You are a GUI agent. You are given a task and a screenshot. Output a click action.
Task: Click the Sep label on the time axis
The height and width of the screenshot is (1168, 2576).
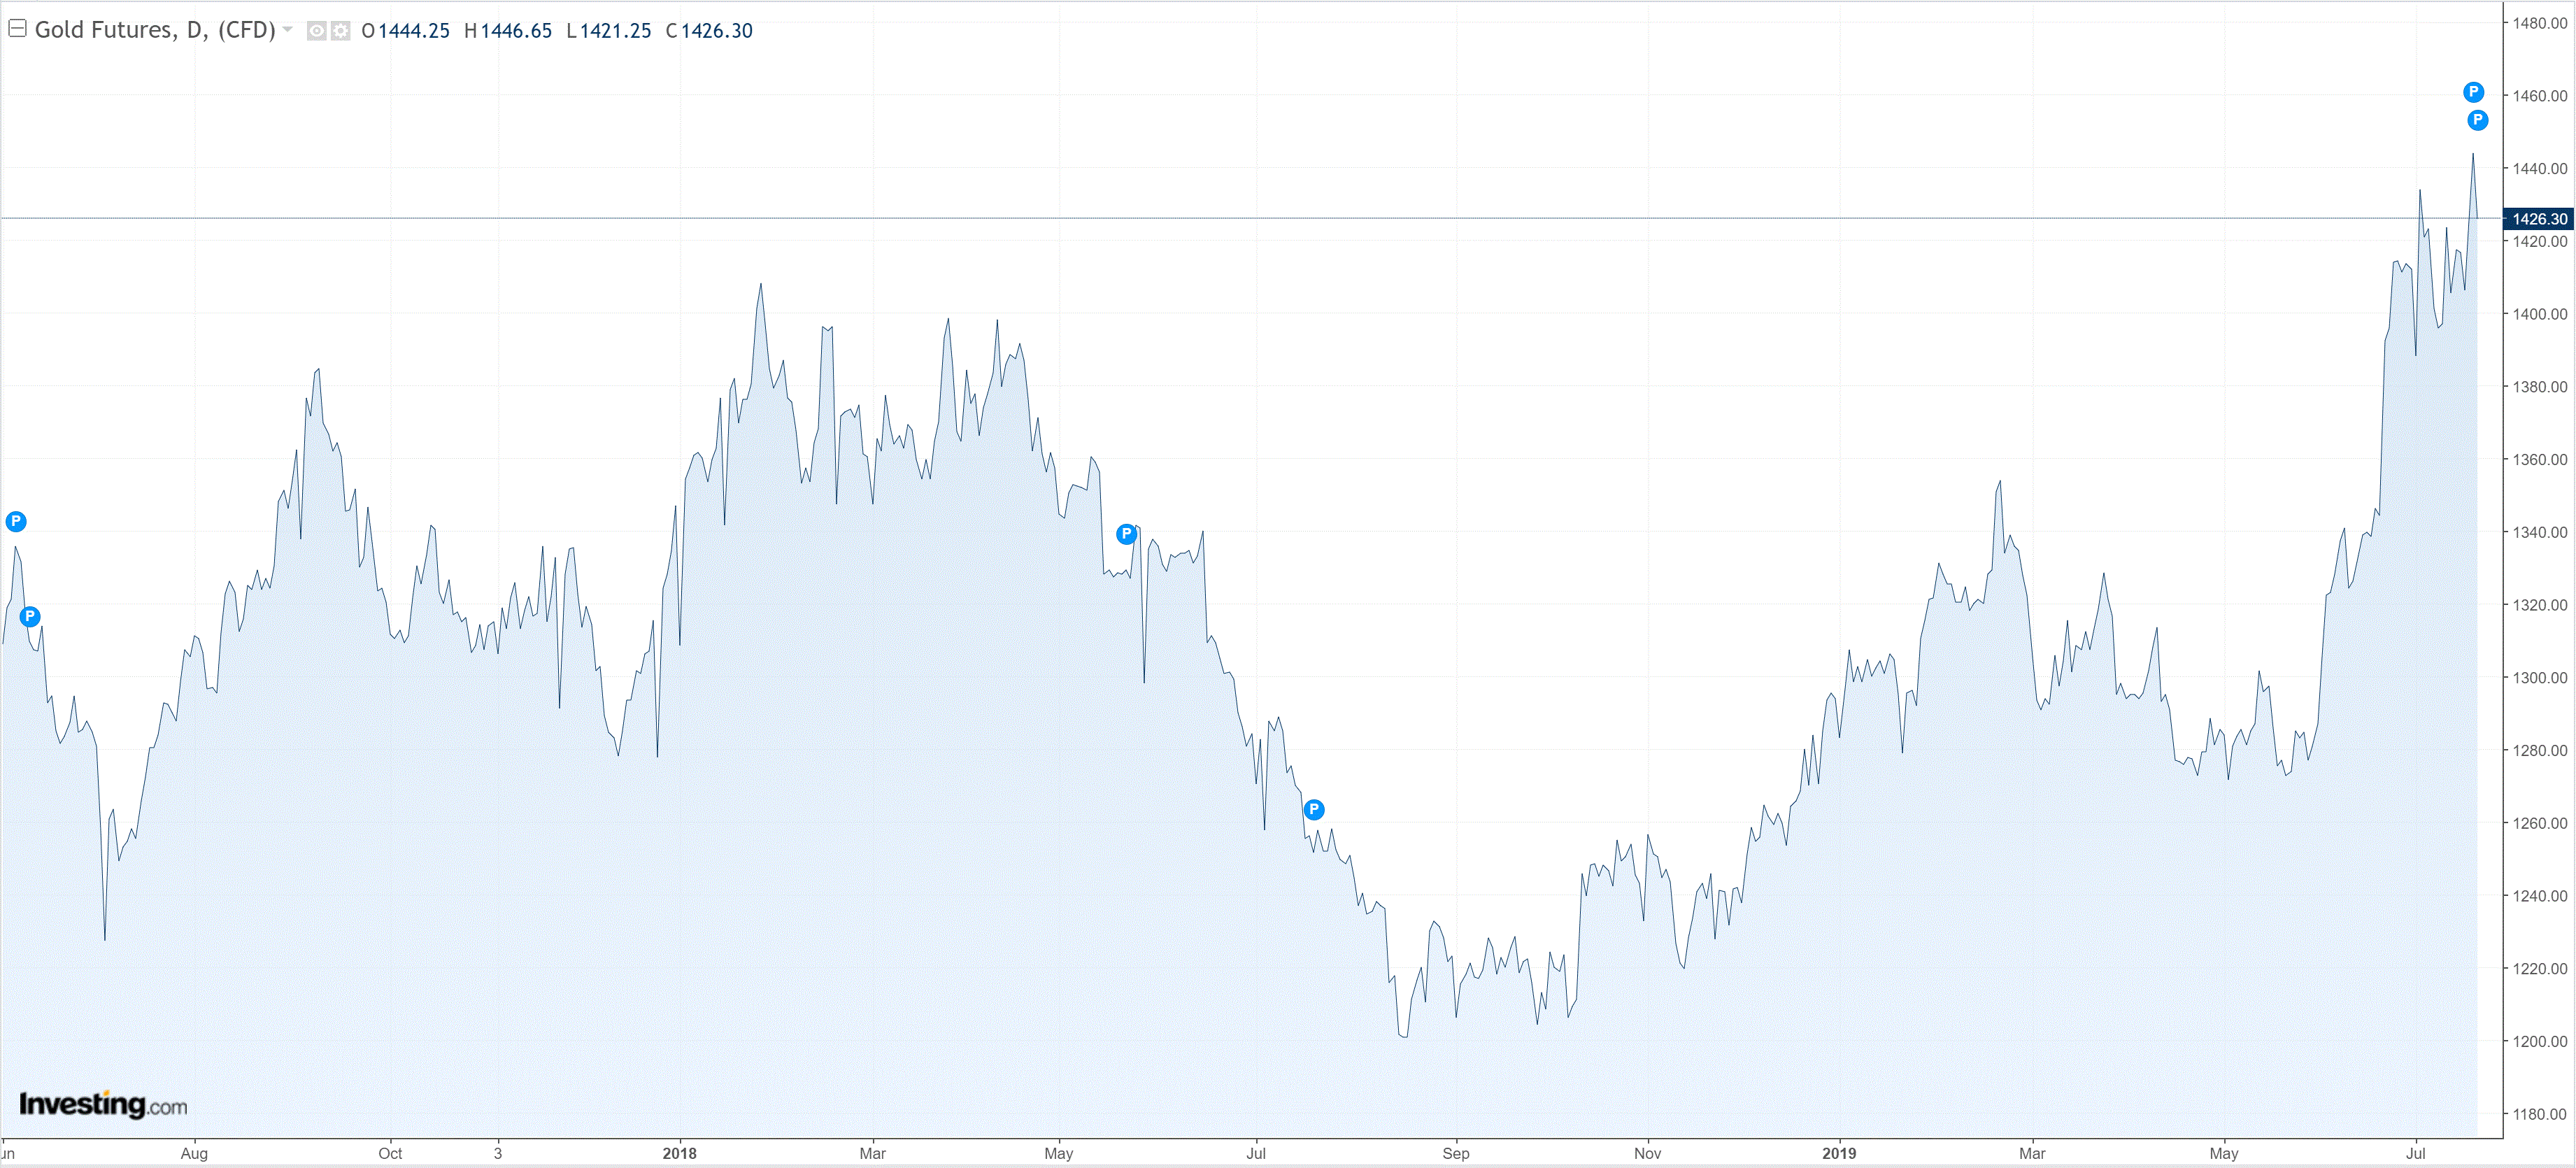[1456, 1153]
